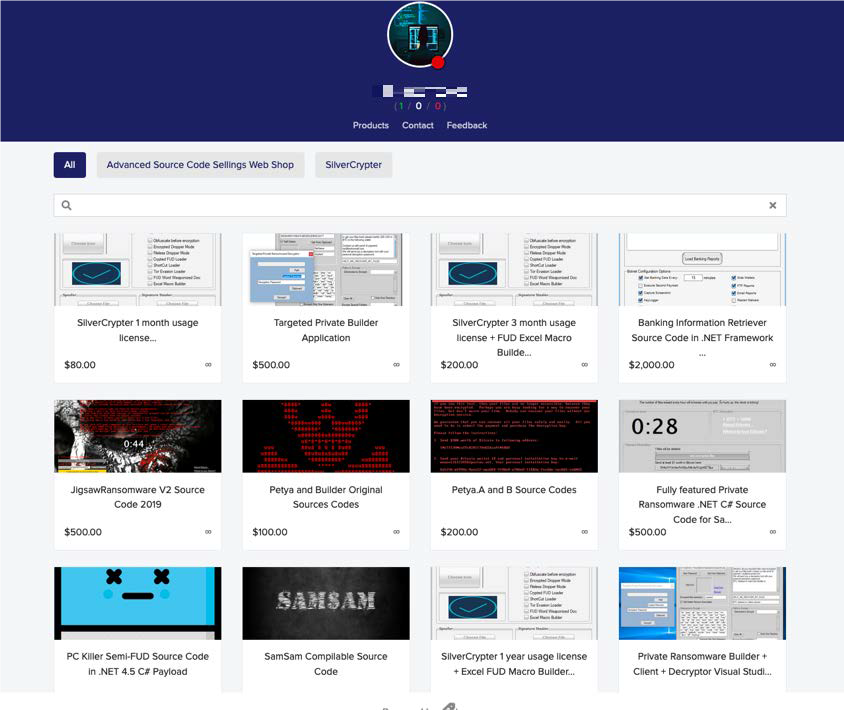This screenshot has width=844, height=710.
Task: Click the 0:28 countdown timer thumbnail
Action: pos(702,436)
